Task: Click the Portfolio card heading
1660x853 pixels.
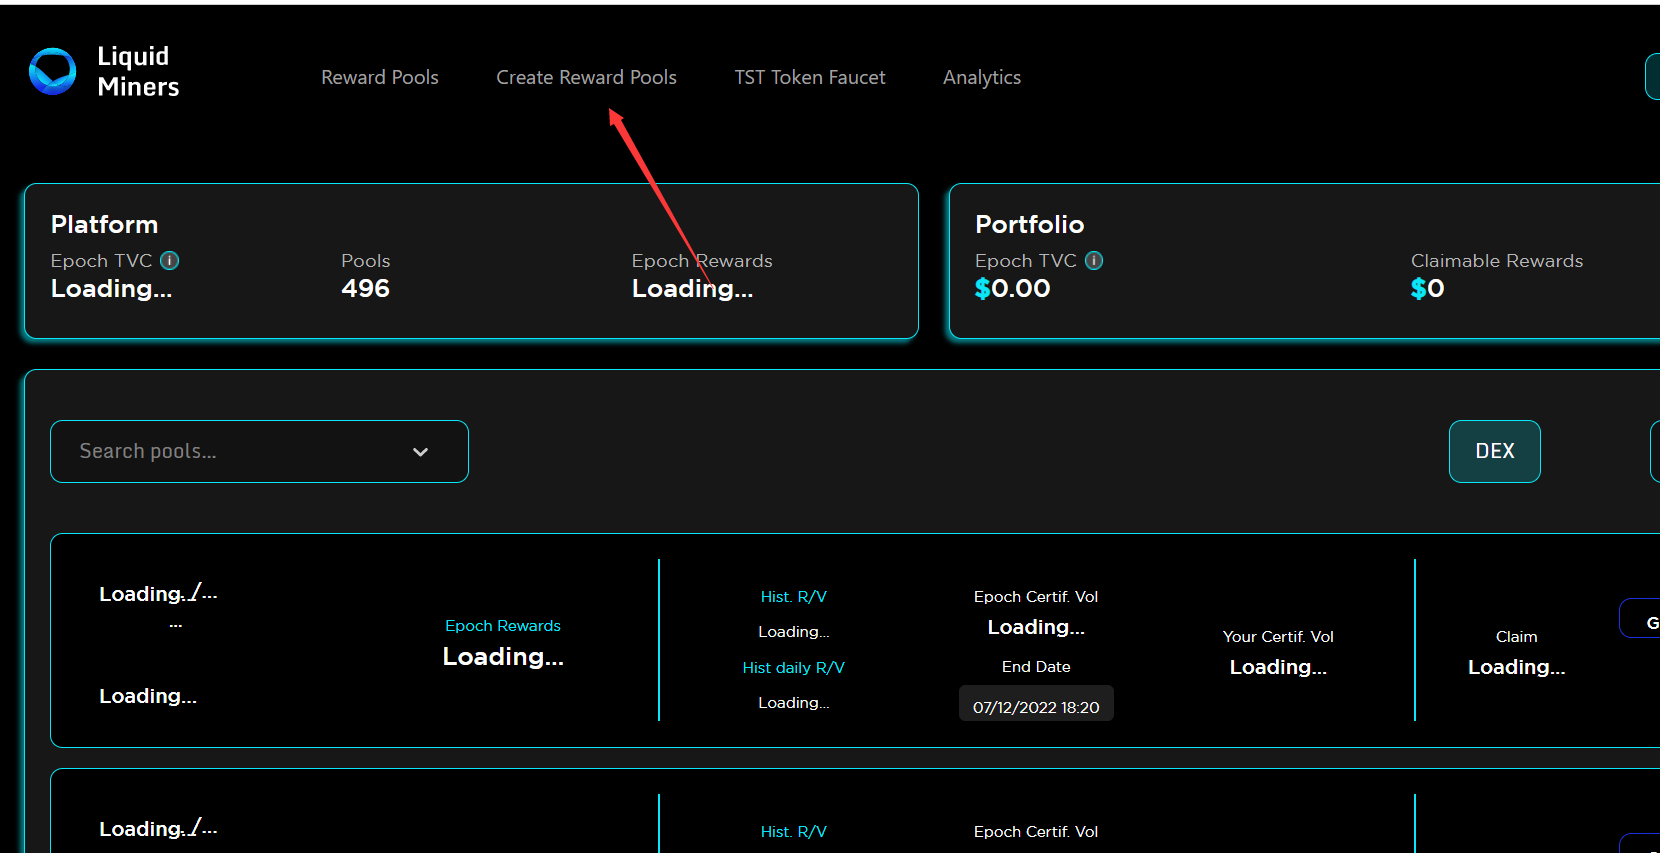Action: 1029,224
